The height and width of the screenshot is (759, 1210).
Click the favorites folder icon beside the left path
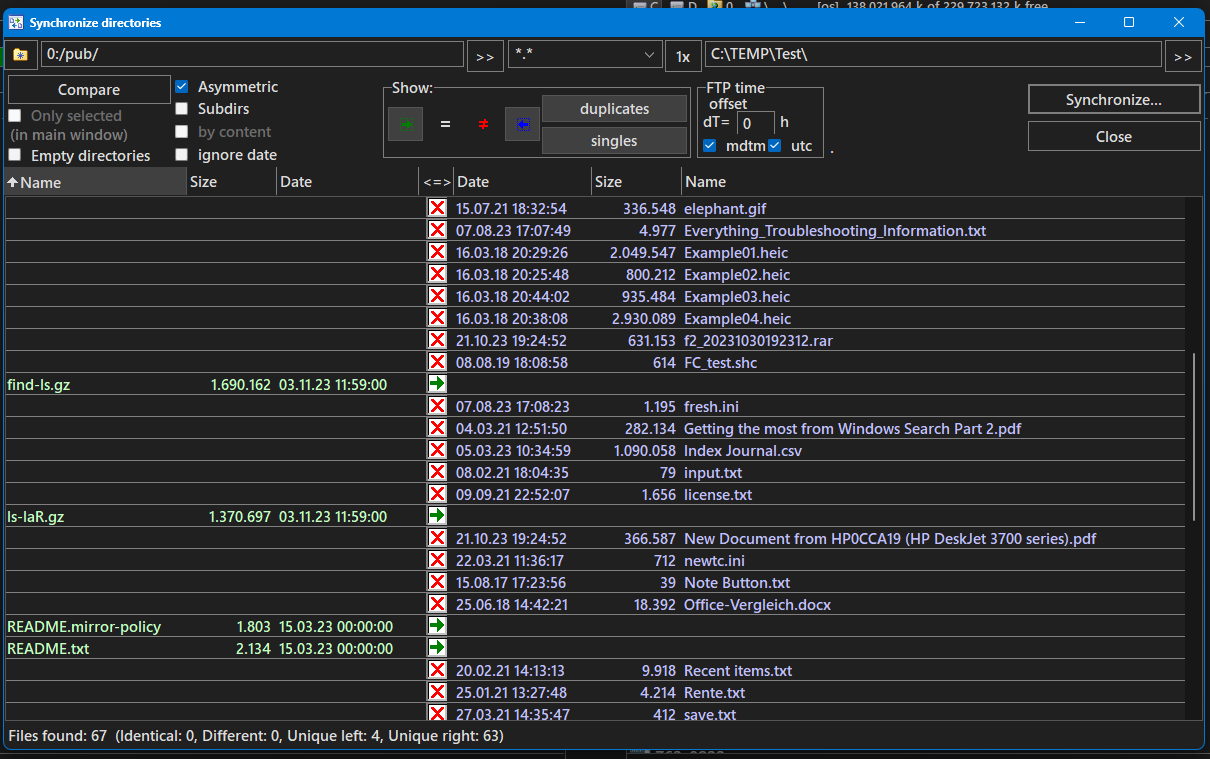click(x=20, y=55)
